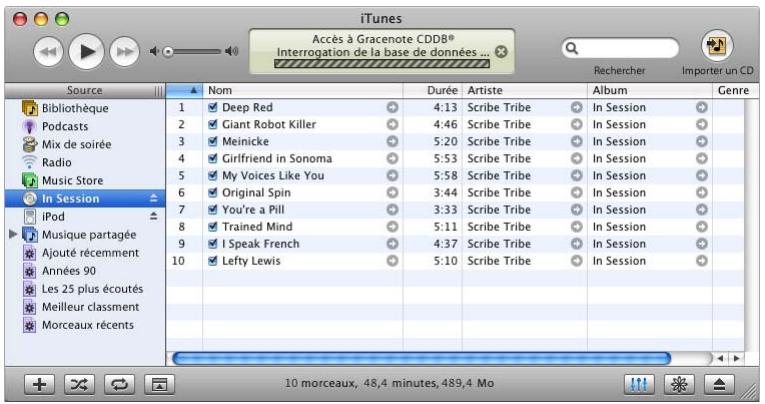Click artist arrow in Trained Mind row
Image resolution: width=765 pixels, height=404 pixels.
[x=577, y=226]
